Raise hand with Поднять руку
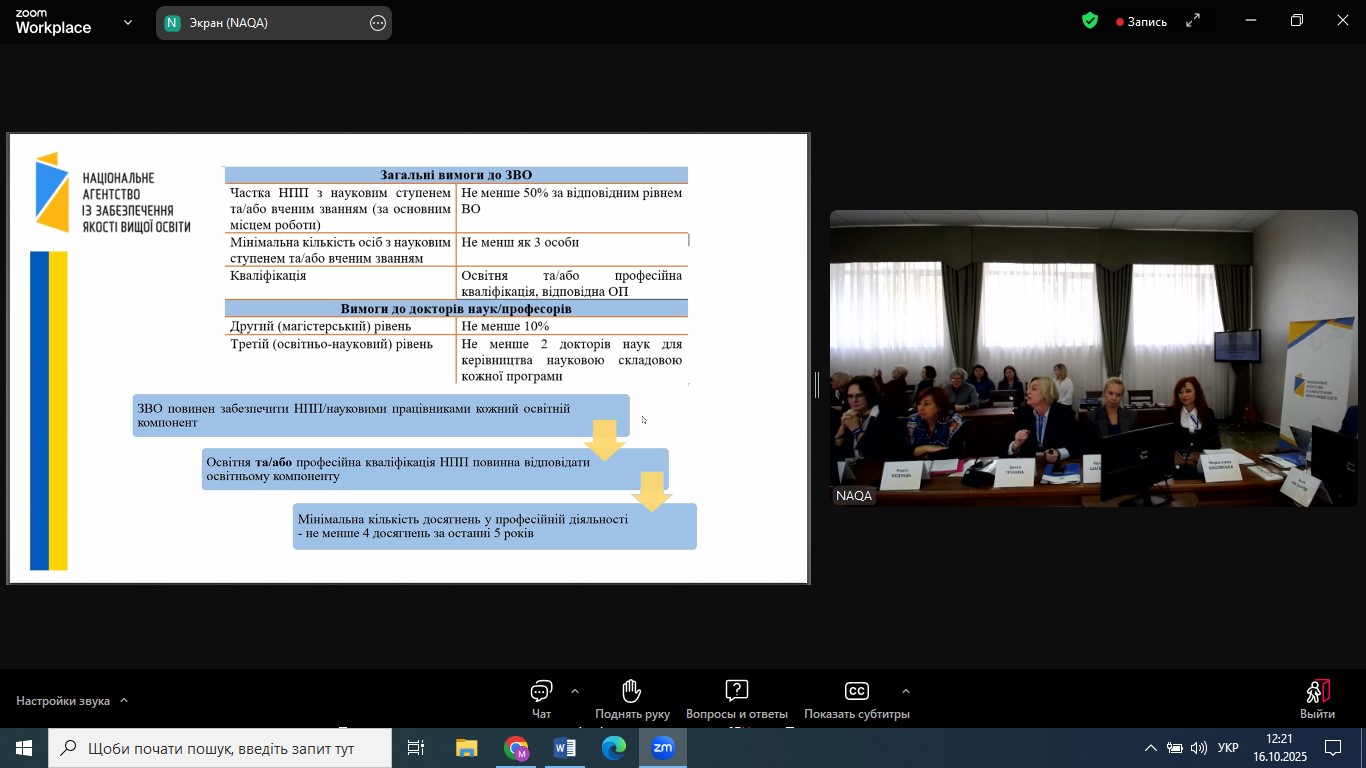The image size is (1366, 768). pos(630,699)
